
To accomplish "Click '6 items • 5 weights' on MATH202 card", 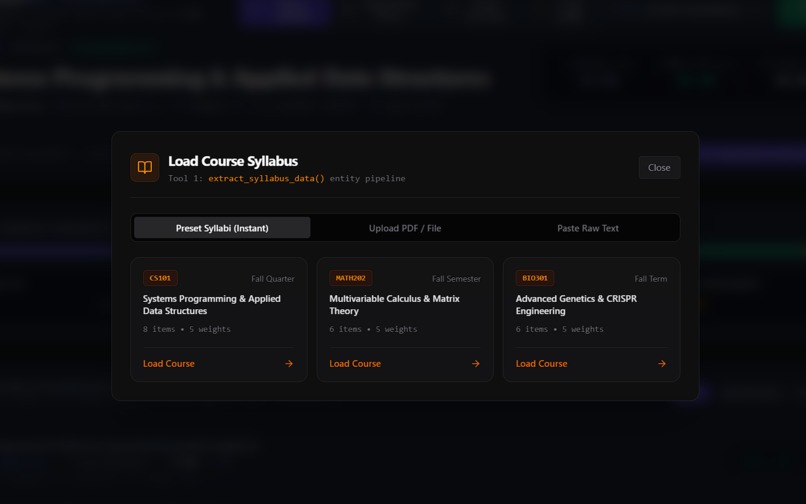I will point(373,329).
